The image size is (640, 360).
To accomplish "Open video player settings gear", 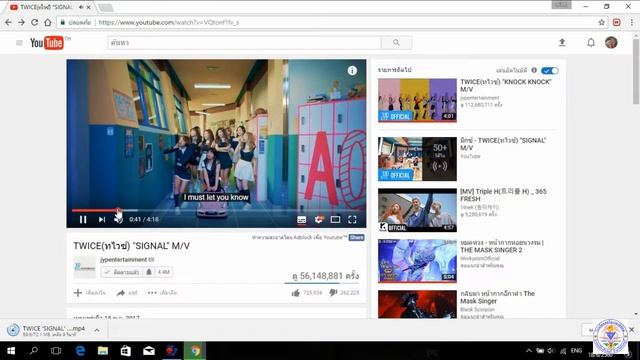I will coord(319,220).
